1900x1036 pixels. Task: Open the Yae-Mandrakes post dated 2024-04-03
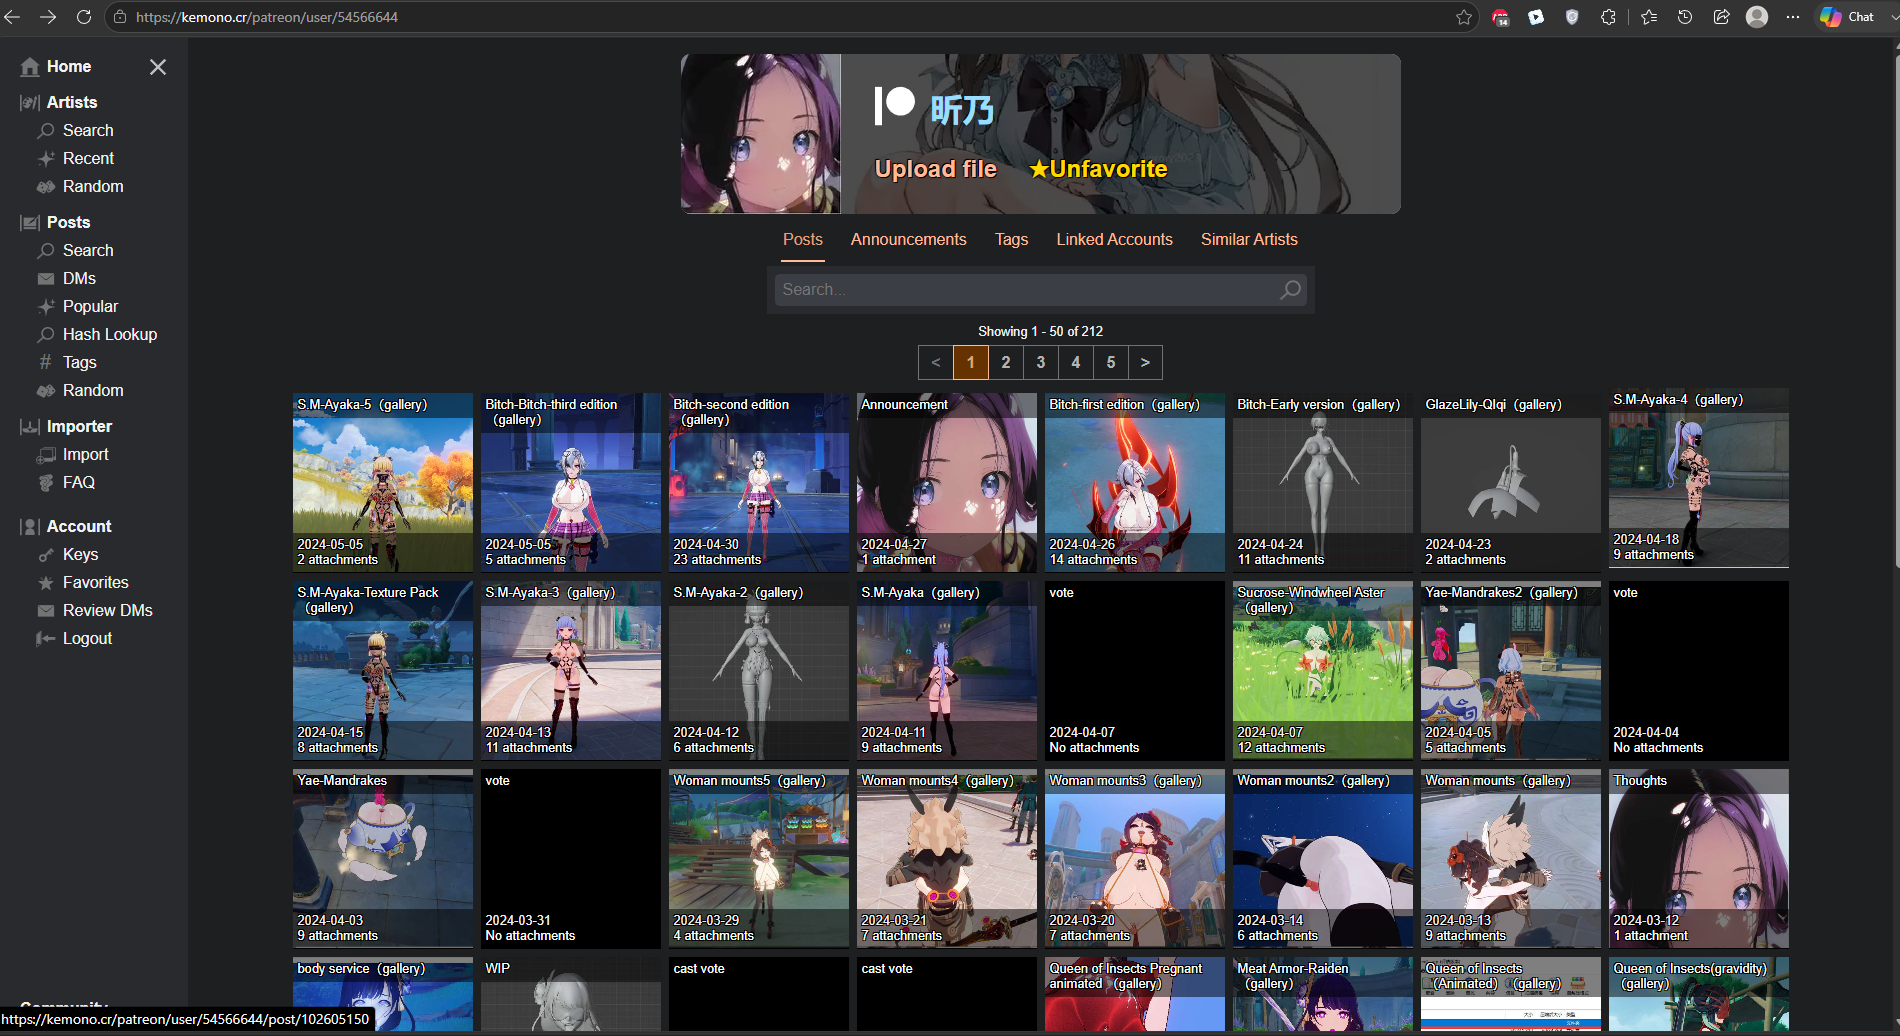(x=383, y=858)
